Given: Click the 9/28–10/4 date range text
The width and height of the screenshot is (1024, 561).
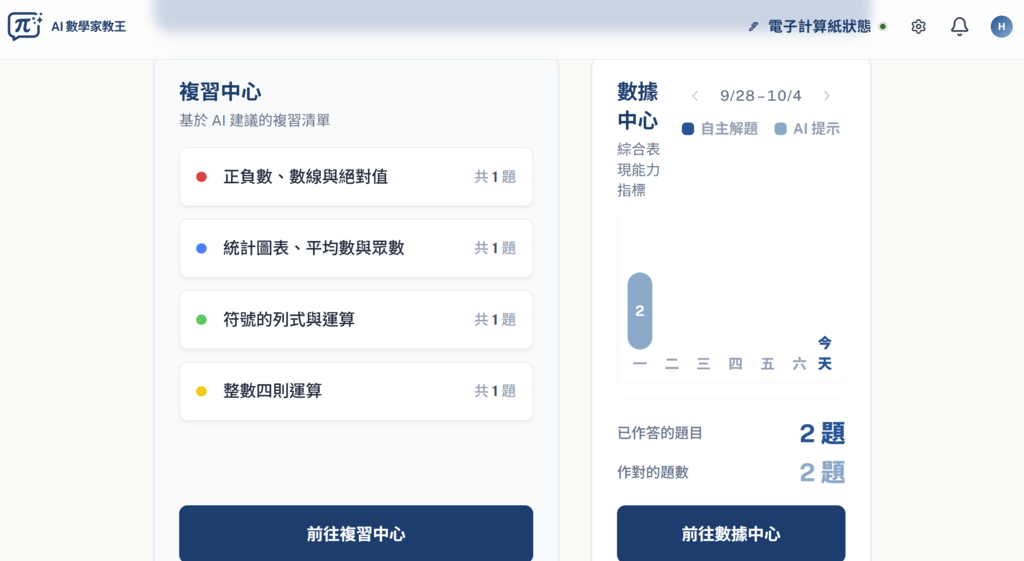Looking at the screenshot, I should [761, 96].
